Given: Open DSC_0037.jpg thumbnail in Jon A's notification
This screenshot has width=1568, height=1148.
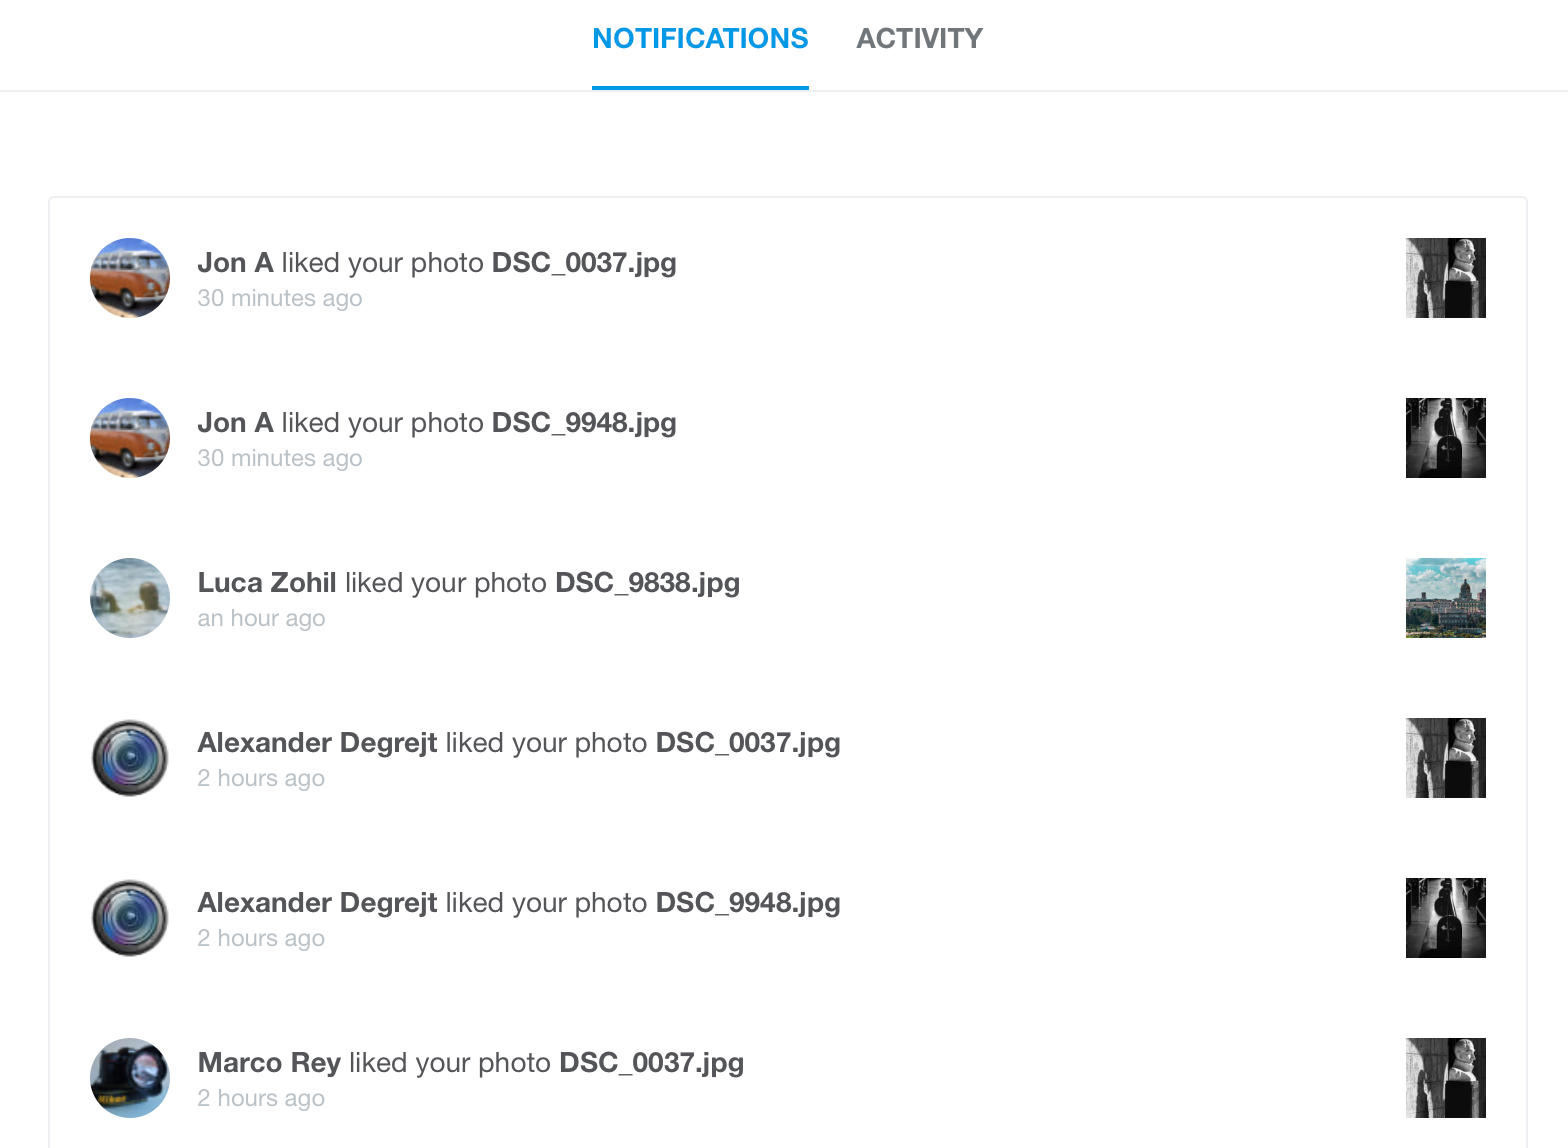Looking at the screenshot, I should (x=1445, y=278).
